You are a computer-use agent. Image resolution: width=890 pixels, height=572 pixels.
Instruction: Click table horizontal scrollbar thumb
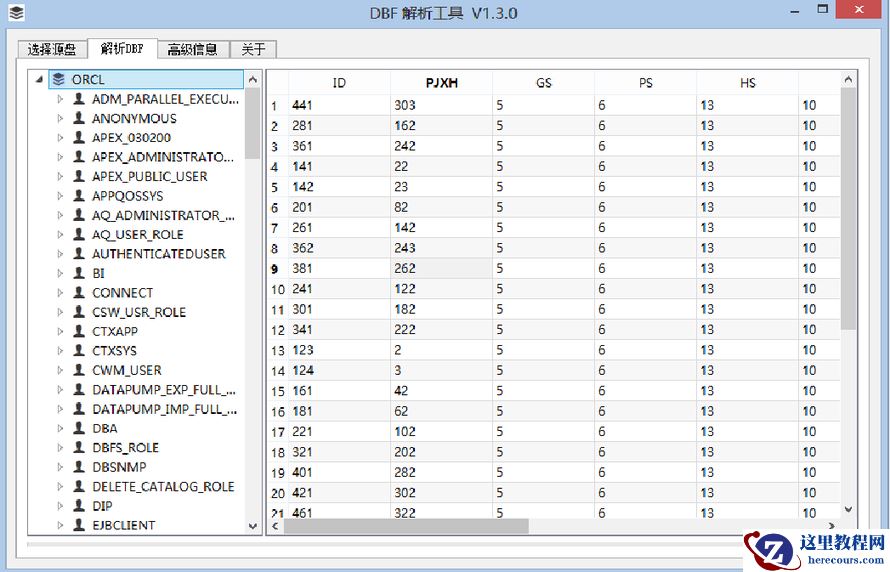(406, 527)
